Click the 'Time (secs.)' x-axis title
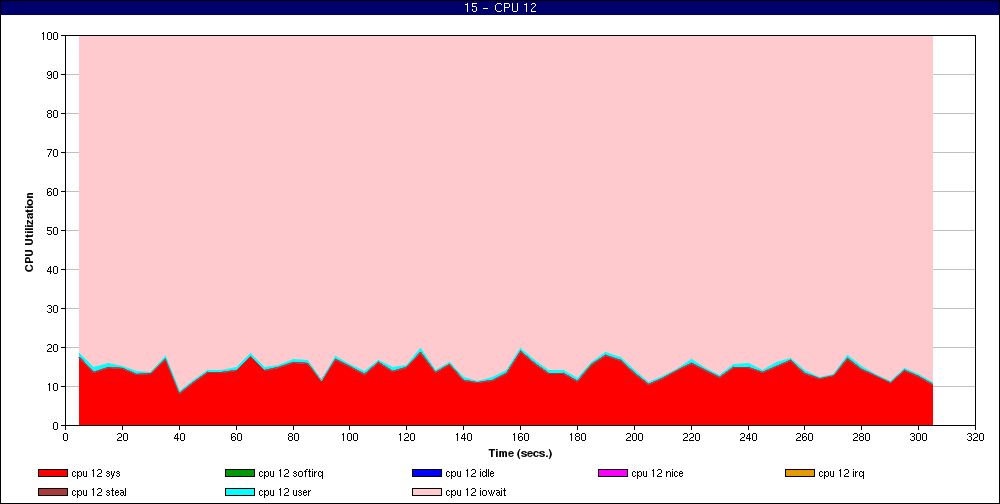1000x504 pixels. [520, 454]
